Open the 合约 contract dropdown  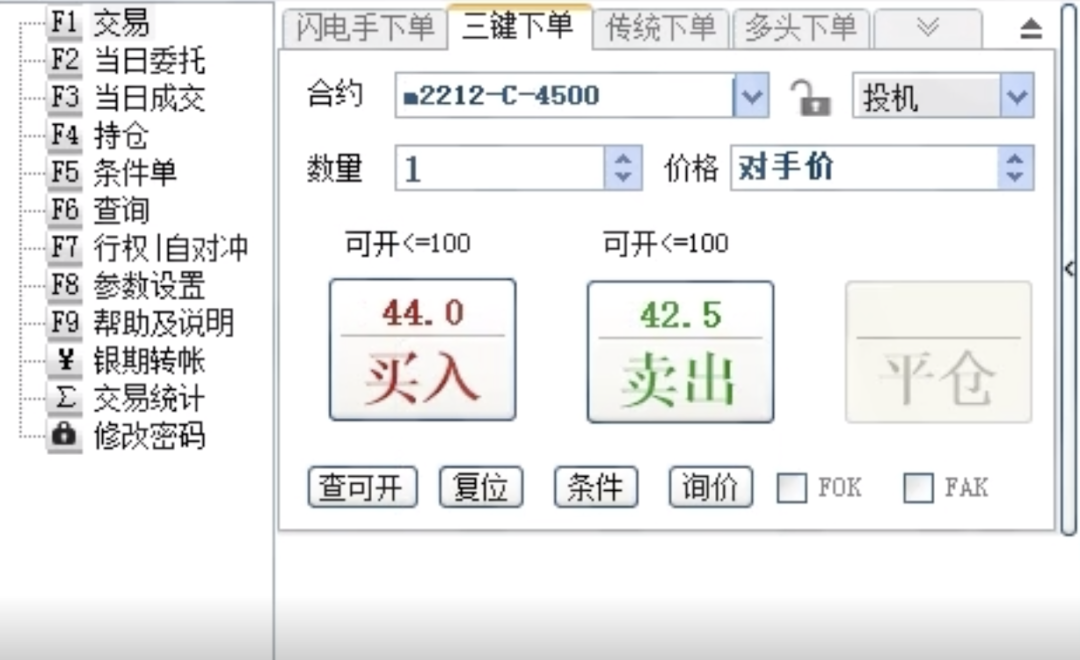coord(752,95)
